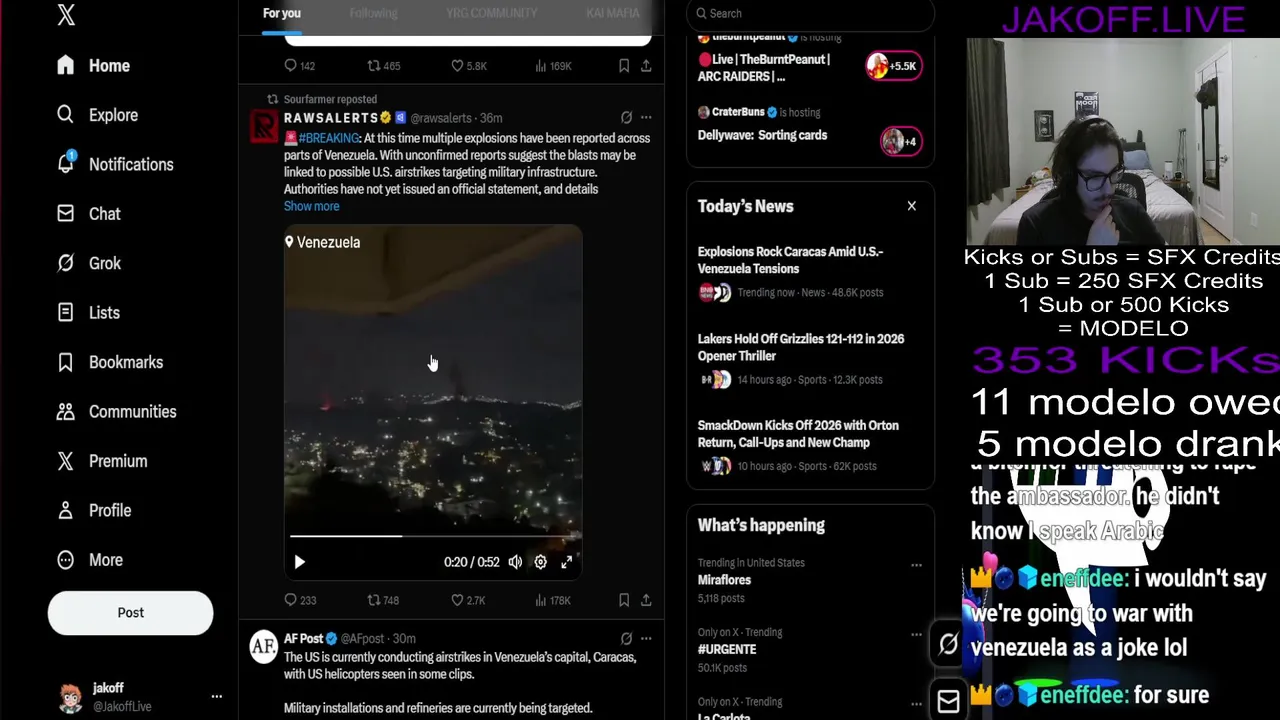Switch to Following tab
Image resolution: width=1280 pixels, height=720 pixels.
[373, 13]
